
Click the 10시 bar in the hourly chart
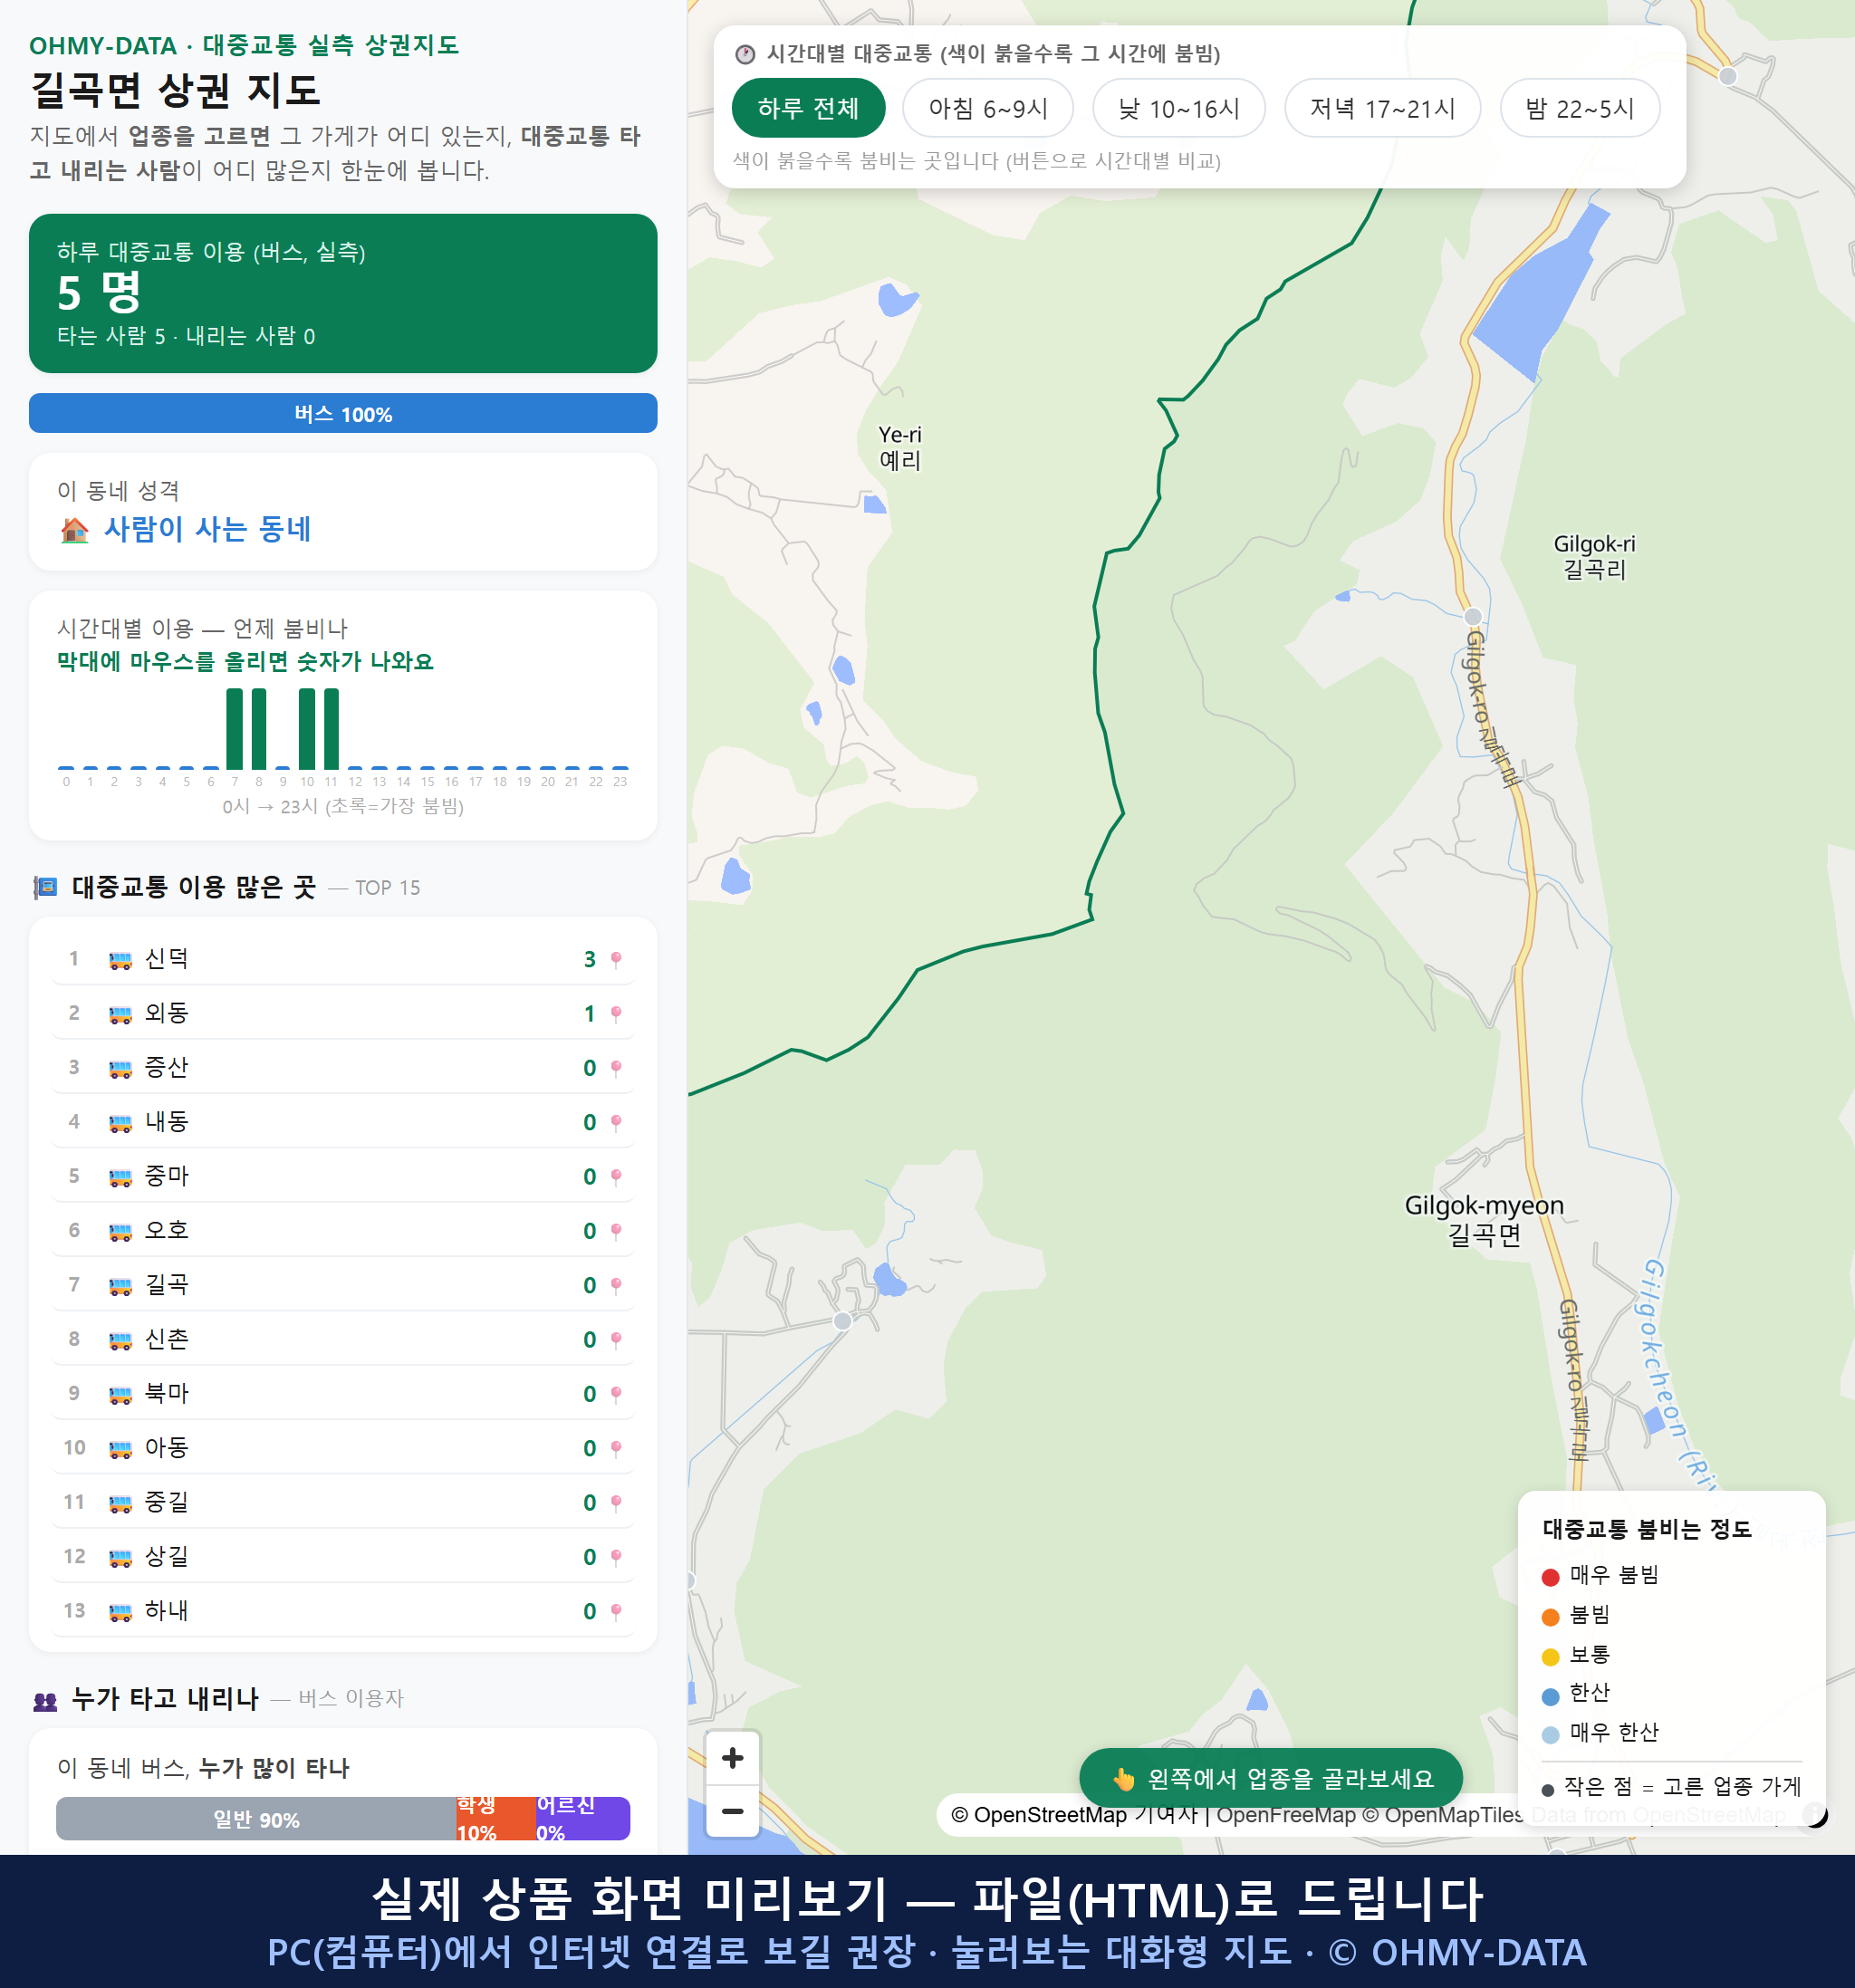(307, 728)
